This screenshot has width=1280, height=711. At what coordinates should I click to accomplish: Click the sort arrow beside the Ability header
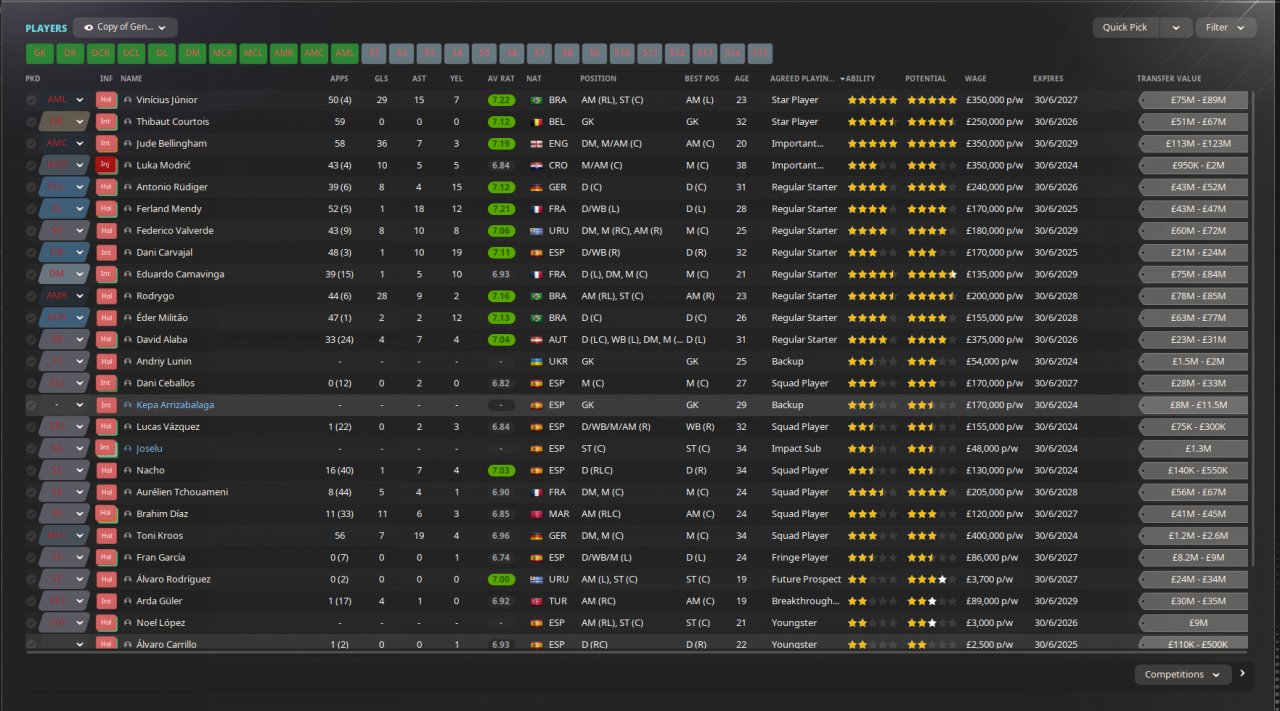point(842,78)
